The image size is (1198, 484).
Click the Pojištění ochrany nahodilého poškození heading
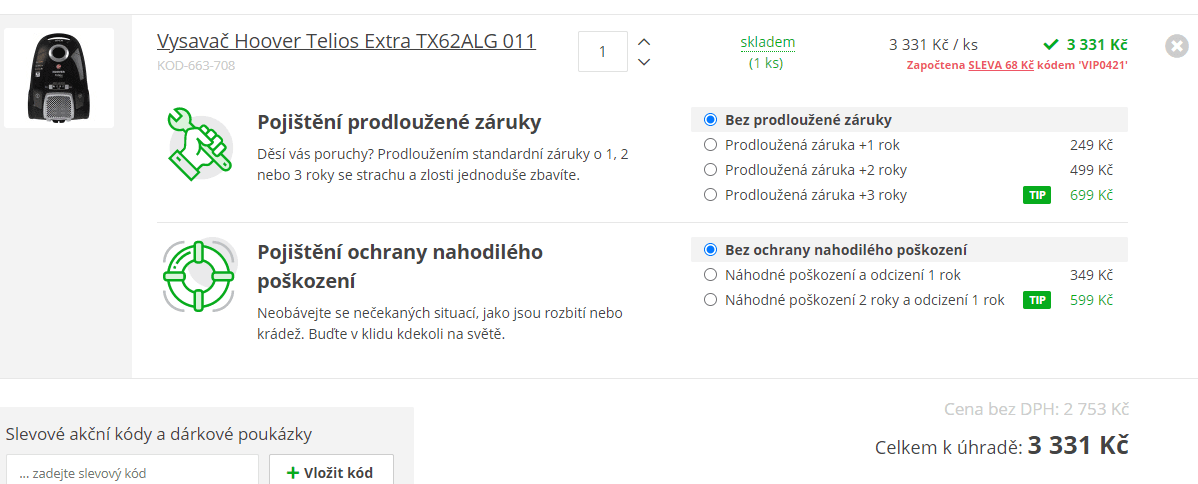tap(400, 267)
